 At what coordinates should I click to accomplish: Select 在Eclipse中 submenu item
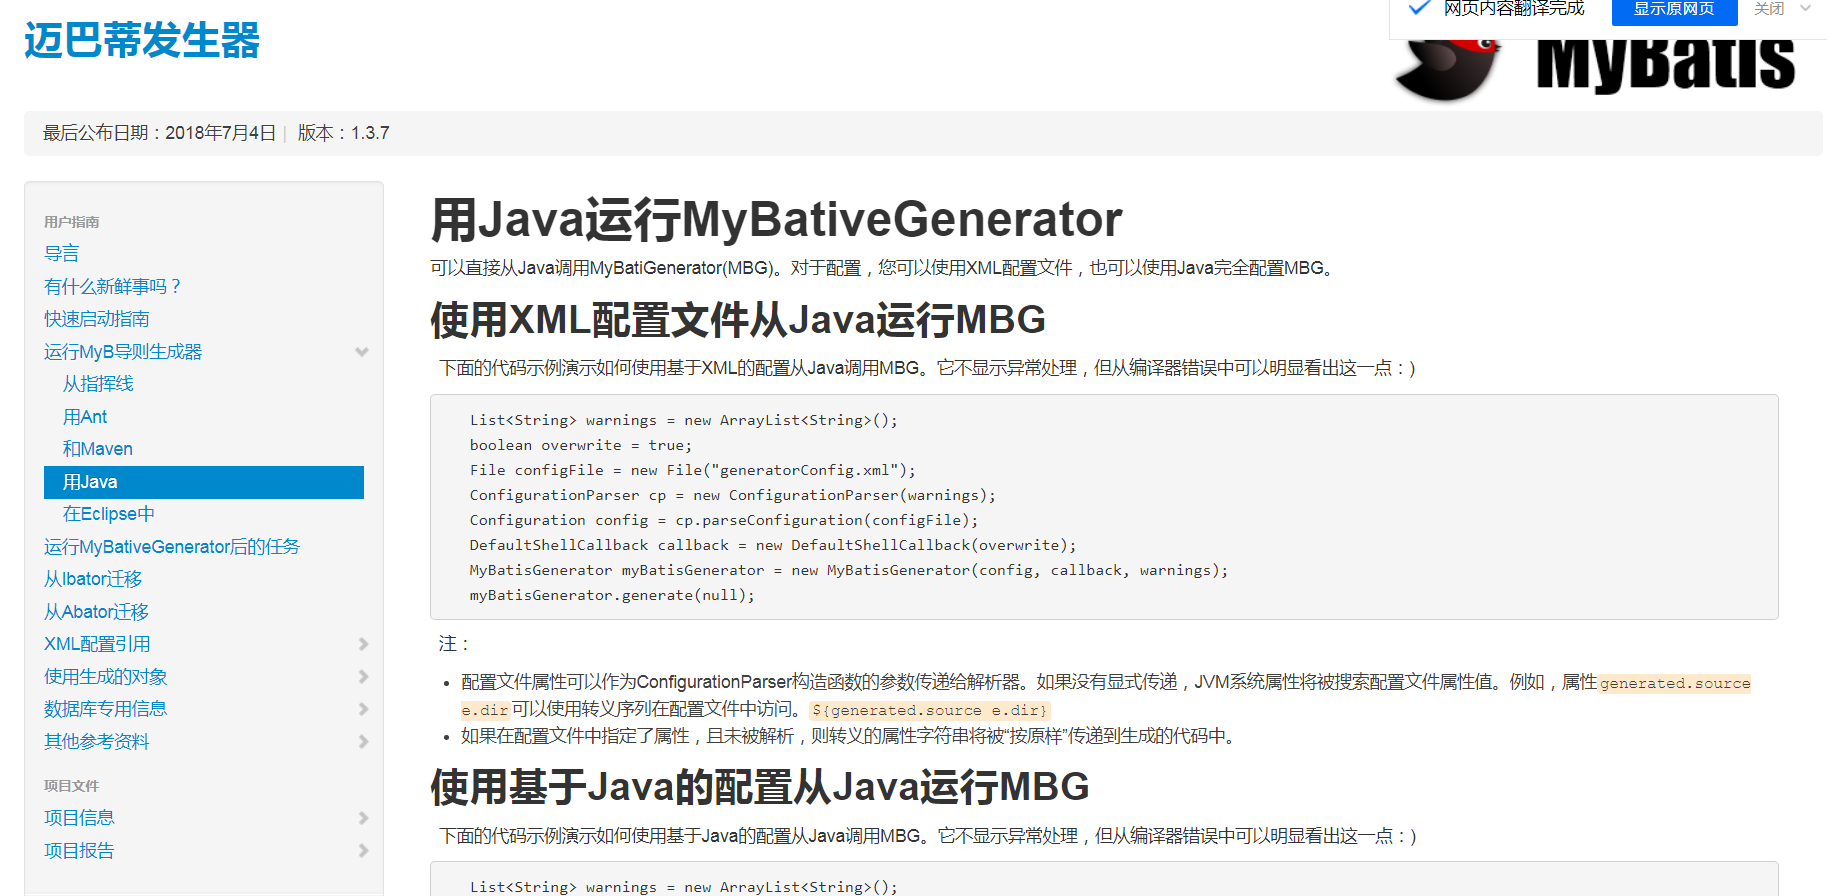click(109, 514)
